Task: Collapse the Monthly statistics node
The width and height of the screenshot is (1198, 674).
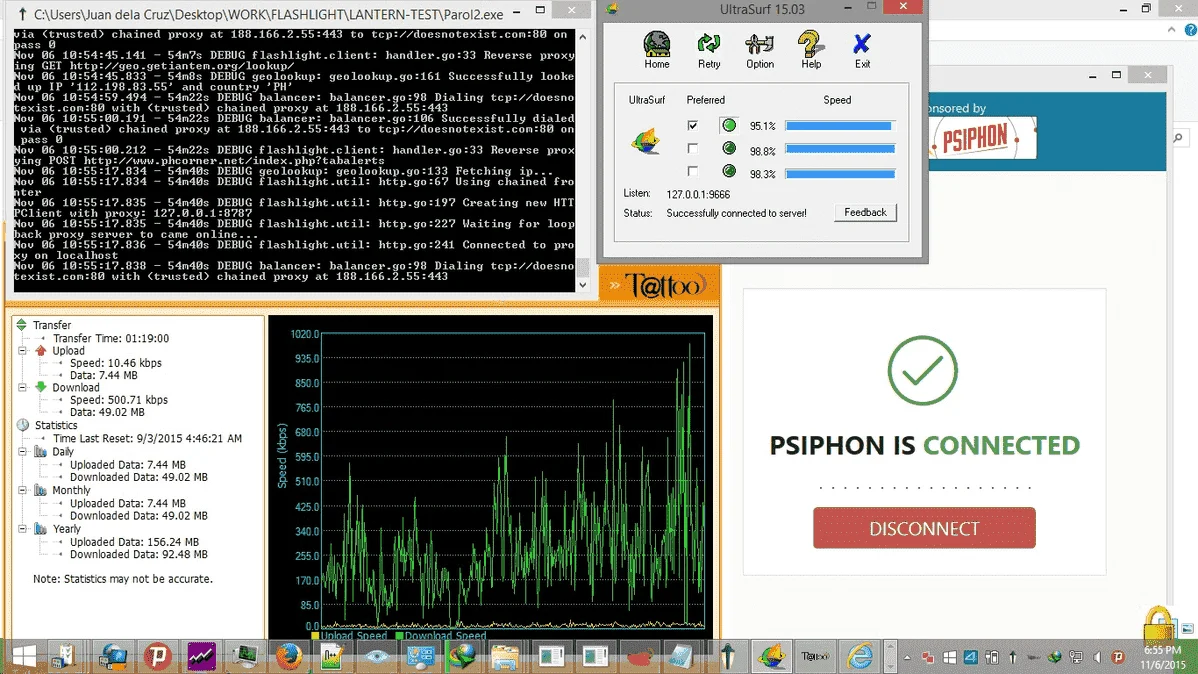Action: click(x=23, y=490)
